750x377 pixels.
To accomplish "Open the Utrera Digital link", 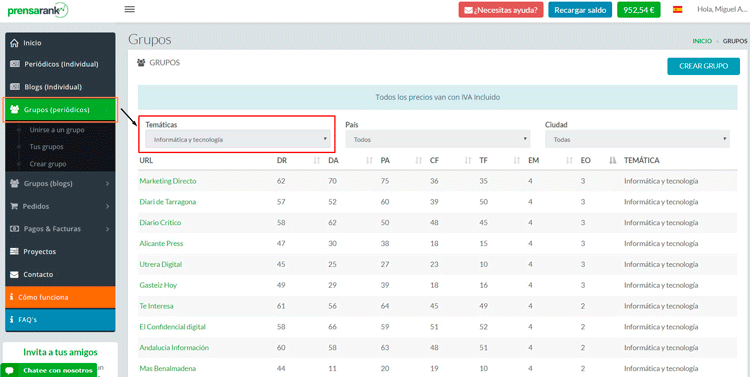I will [x=161, y=264].
